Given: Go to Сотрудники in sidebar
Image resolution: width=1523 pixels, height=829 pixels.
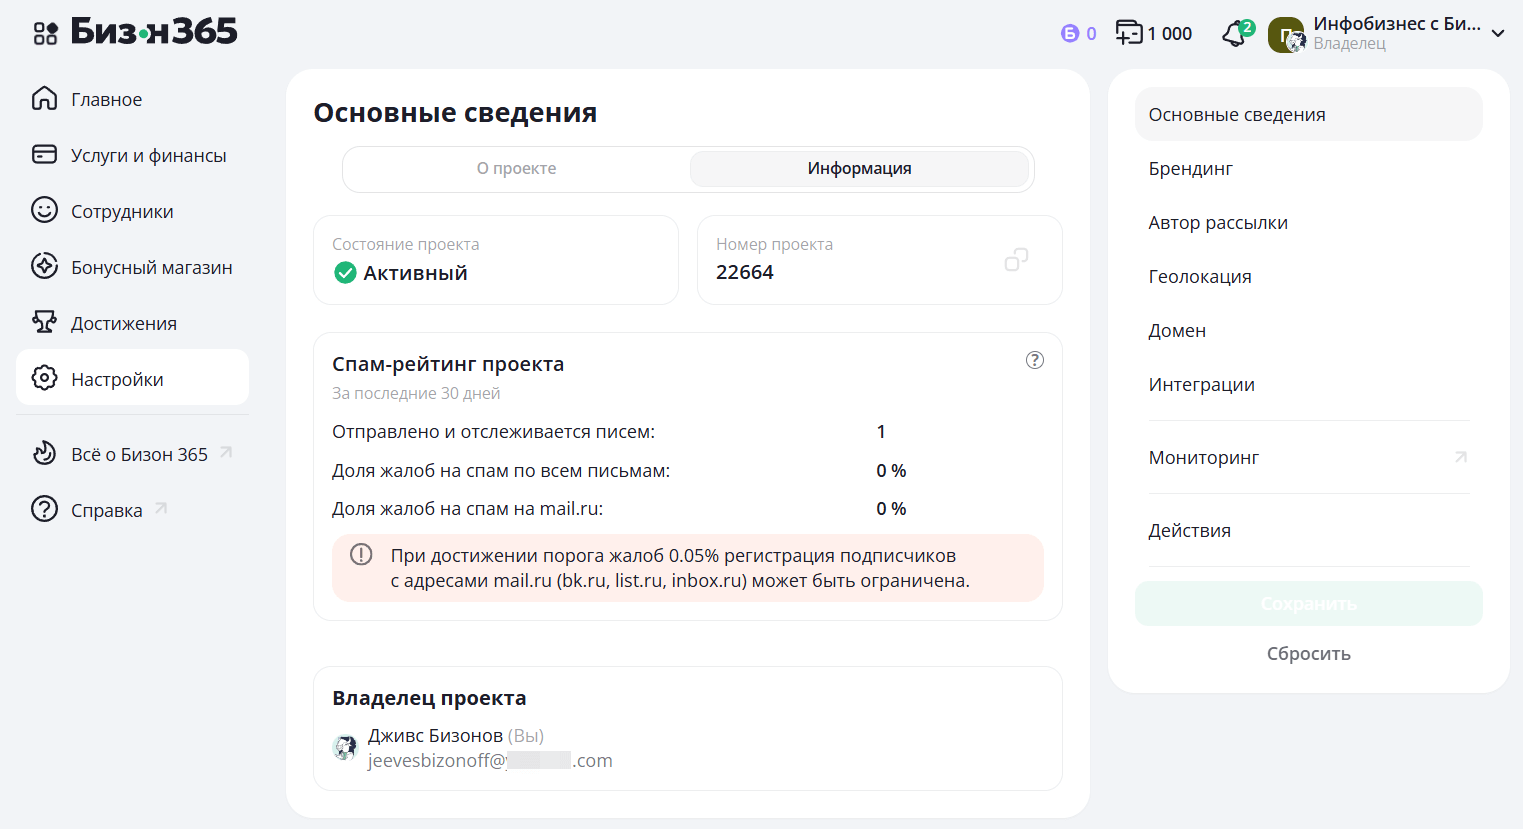Looking at the screenshot, I should coord(122,211).
